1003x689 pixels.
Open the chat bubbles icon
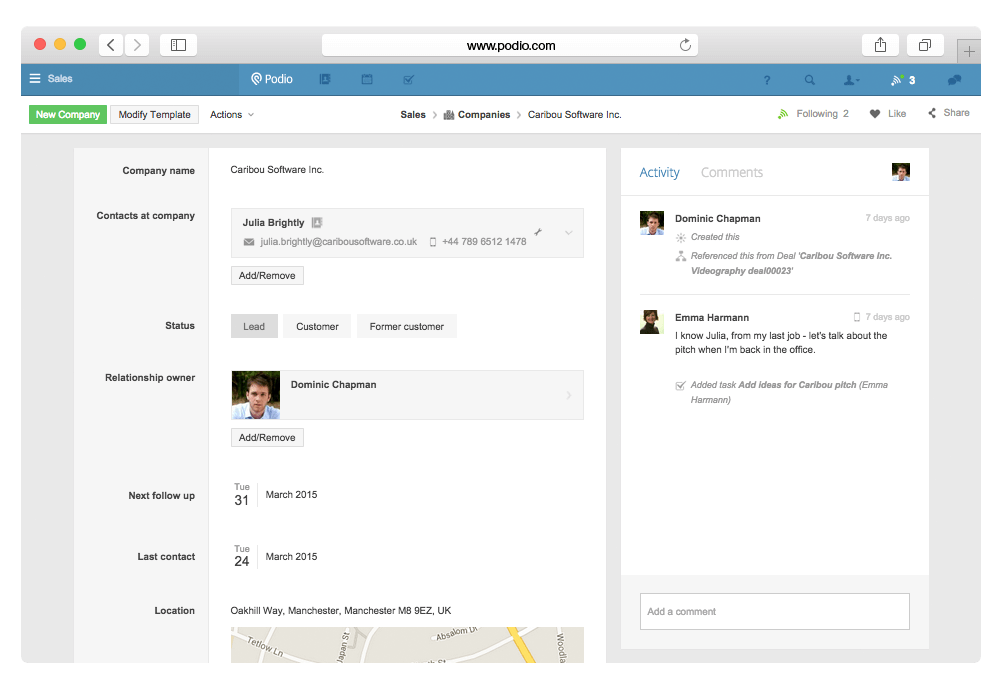tap(954, 80)
